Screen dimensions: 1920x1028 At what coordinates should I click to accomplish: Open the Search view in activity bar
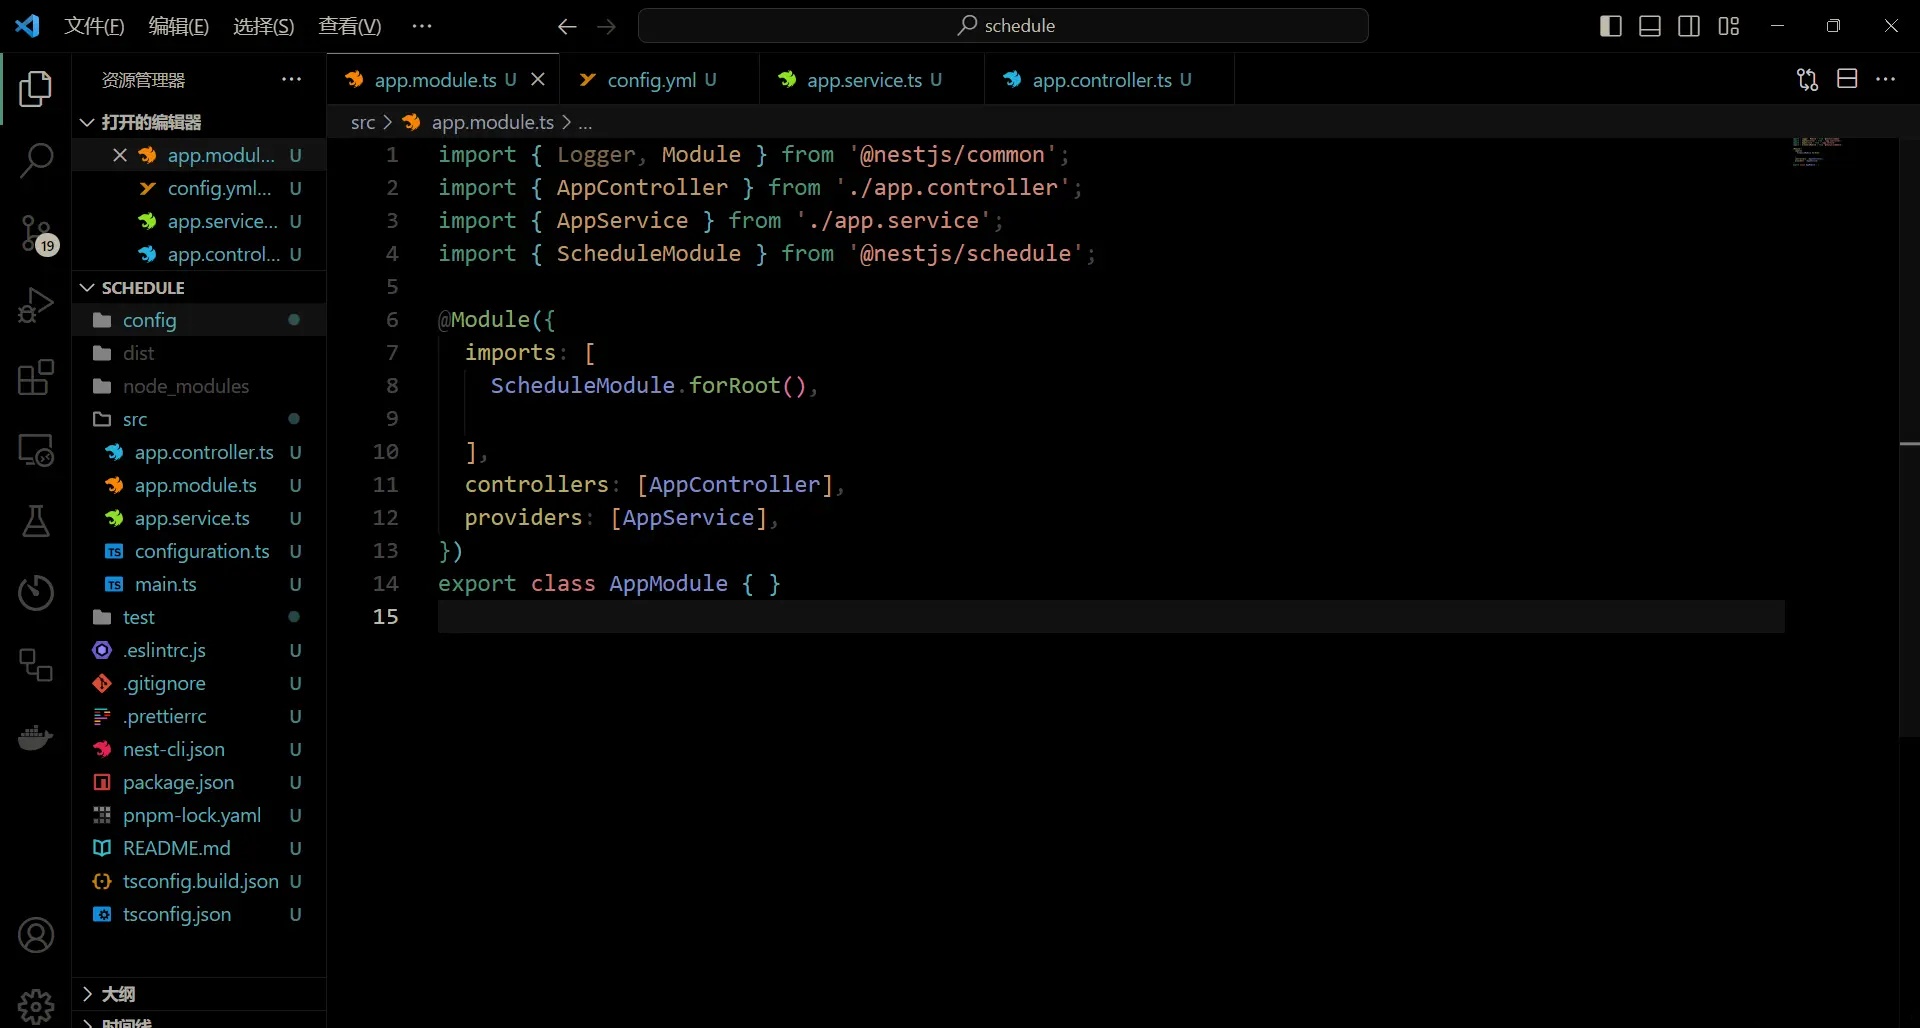36,160
